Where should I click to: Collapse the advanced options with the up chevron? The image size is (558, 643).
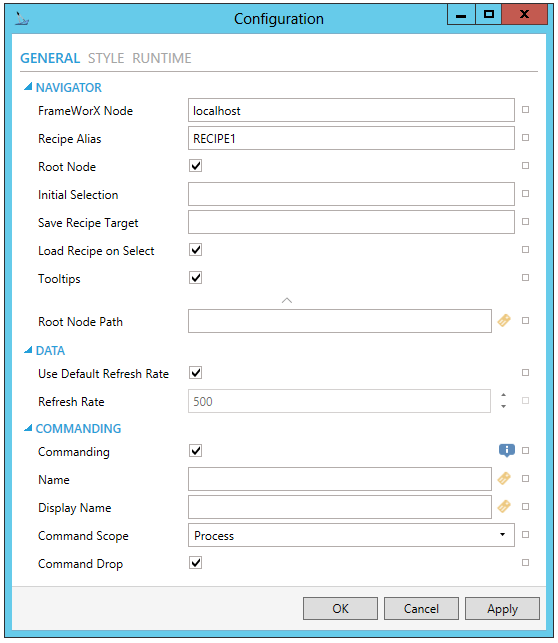coord(287,301)
